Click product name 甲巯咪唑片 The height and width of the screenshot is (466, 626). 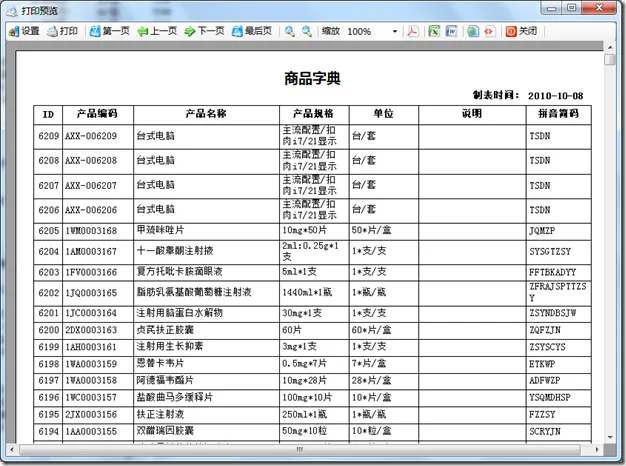point(160,230)
